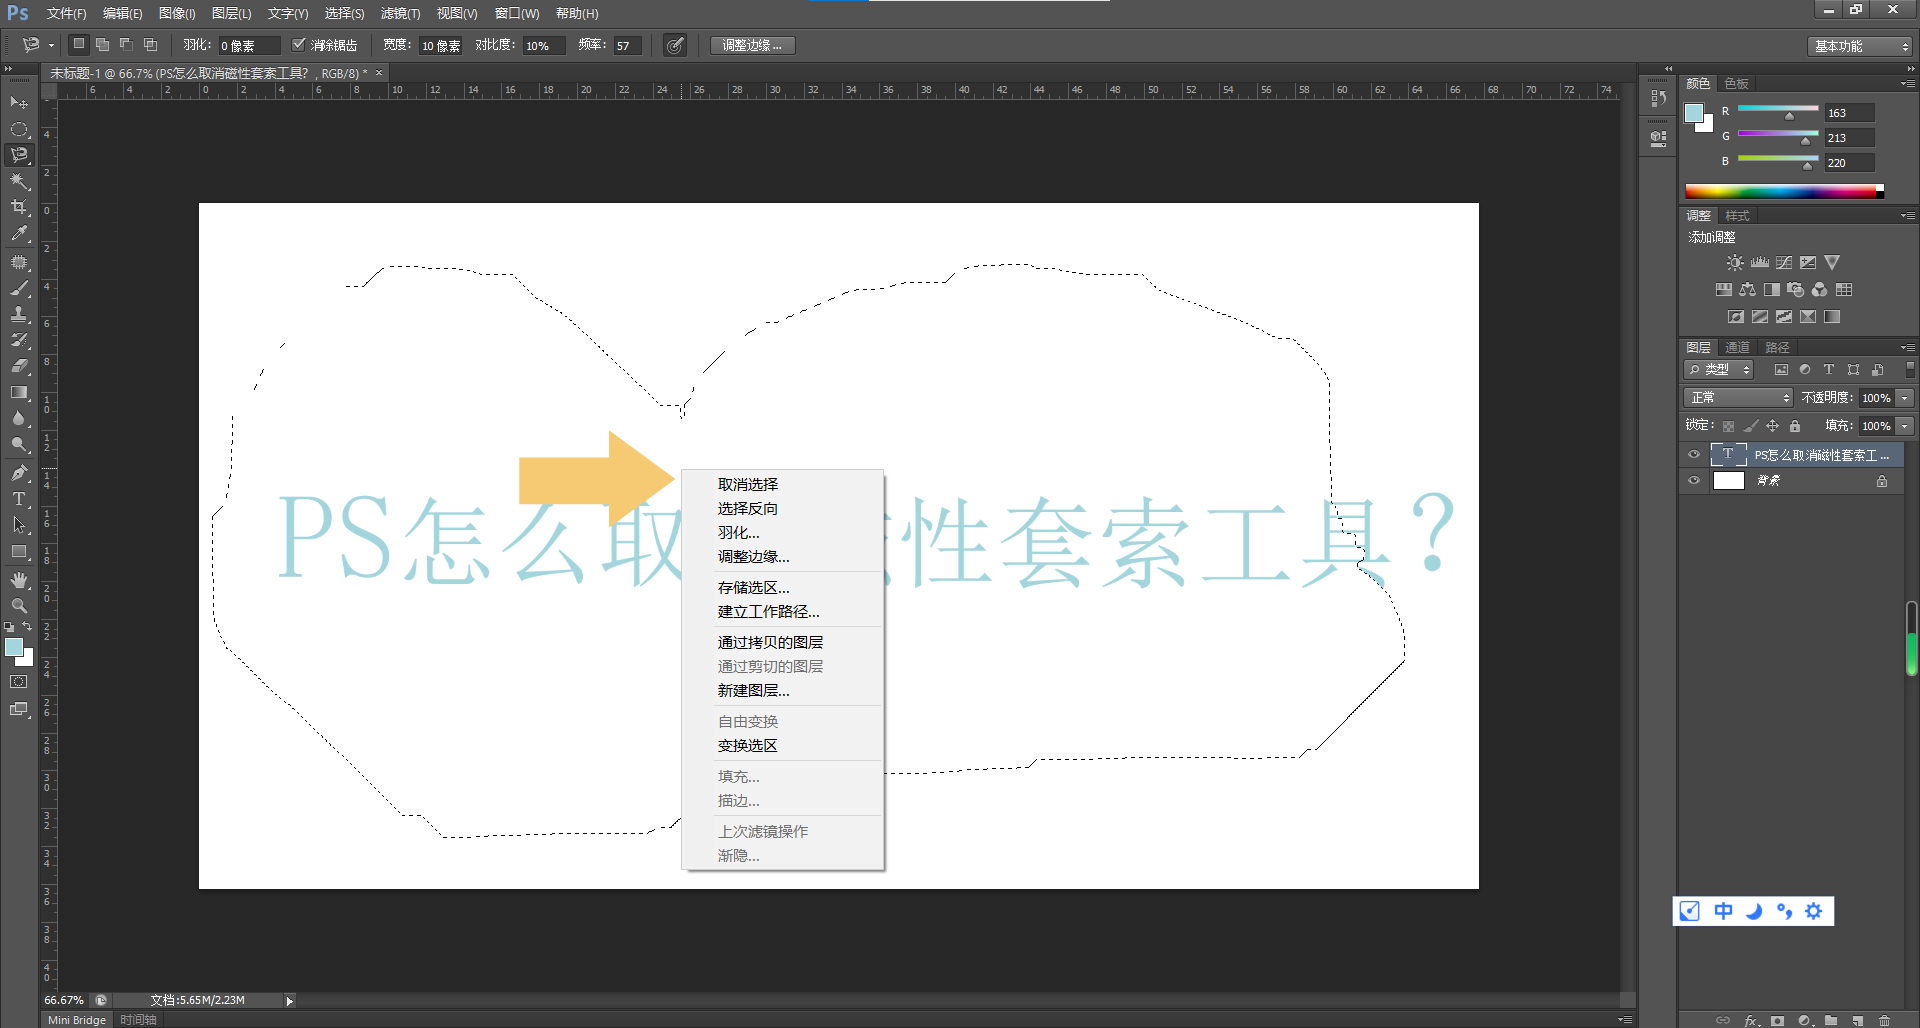
Task: Open Mini Bridge at the bottom
Action: pyautogui.click(x=75, y=1019)
